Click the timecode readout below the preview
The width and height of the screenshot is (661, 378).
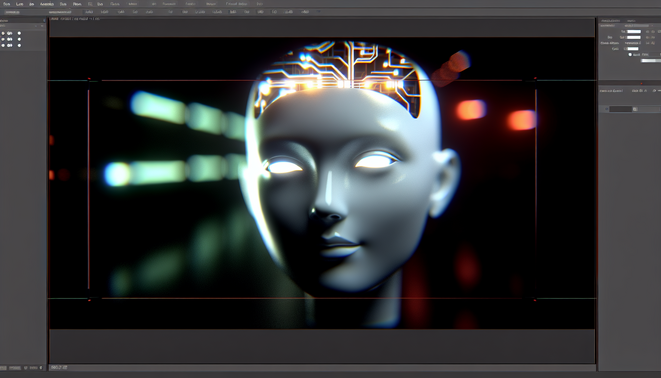pyautogui.click(x=59, y=367)
